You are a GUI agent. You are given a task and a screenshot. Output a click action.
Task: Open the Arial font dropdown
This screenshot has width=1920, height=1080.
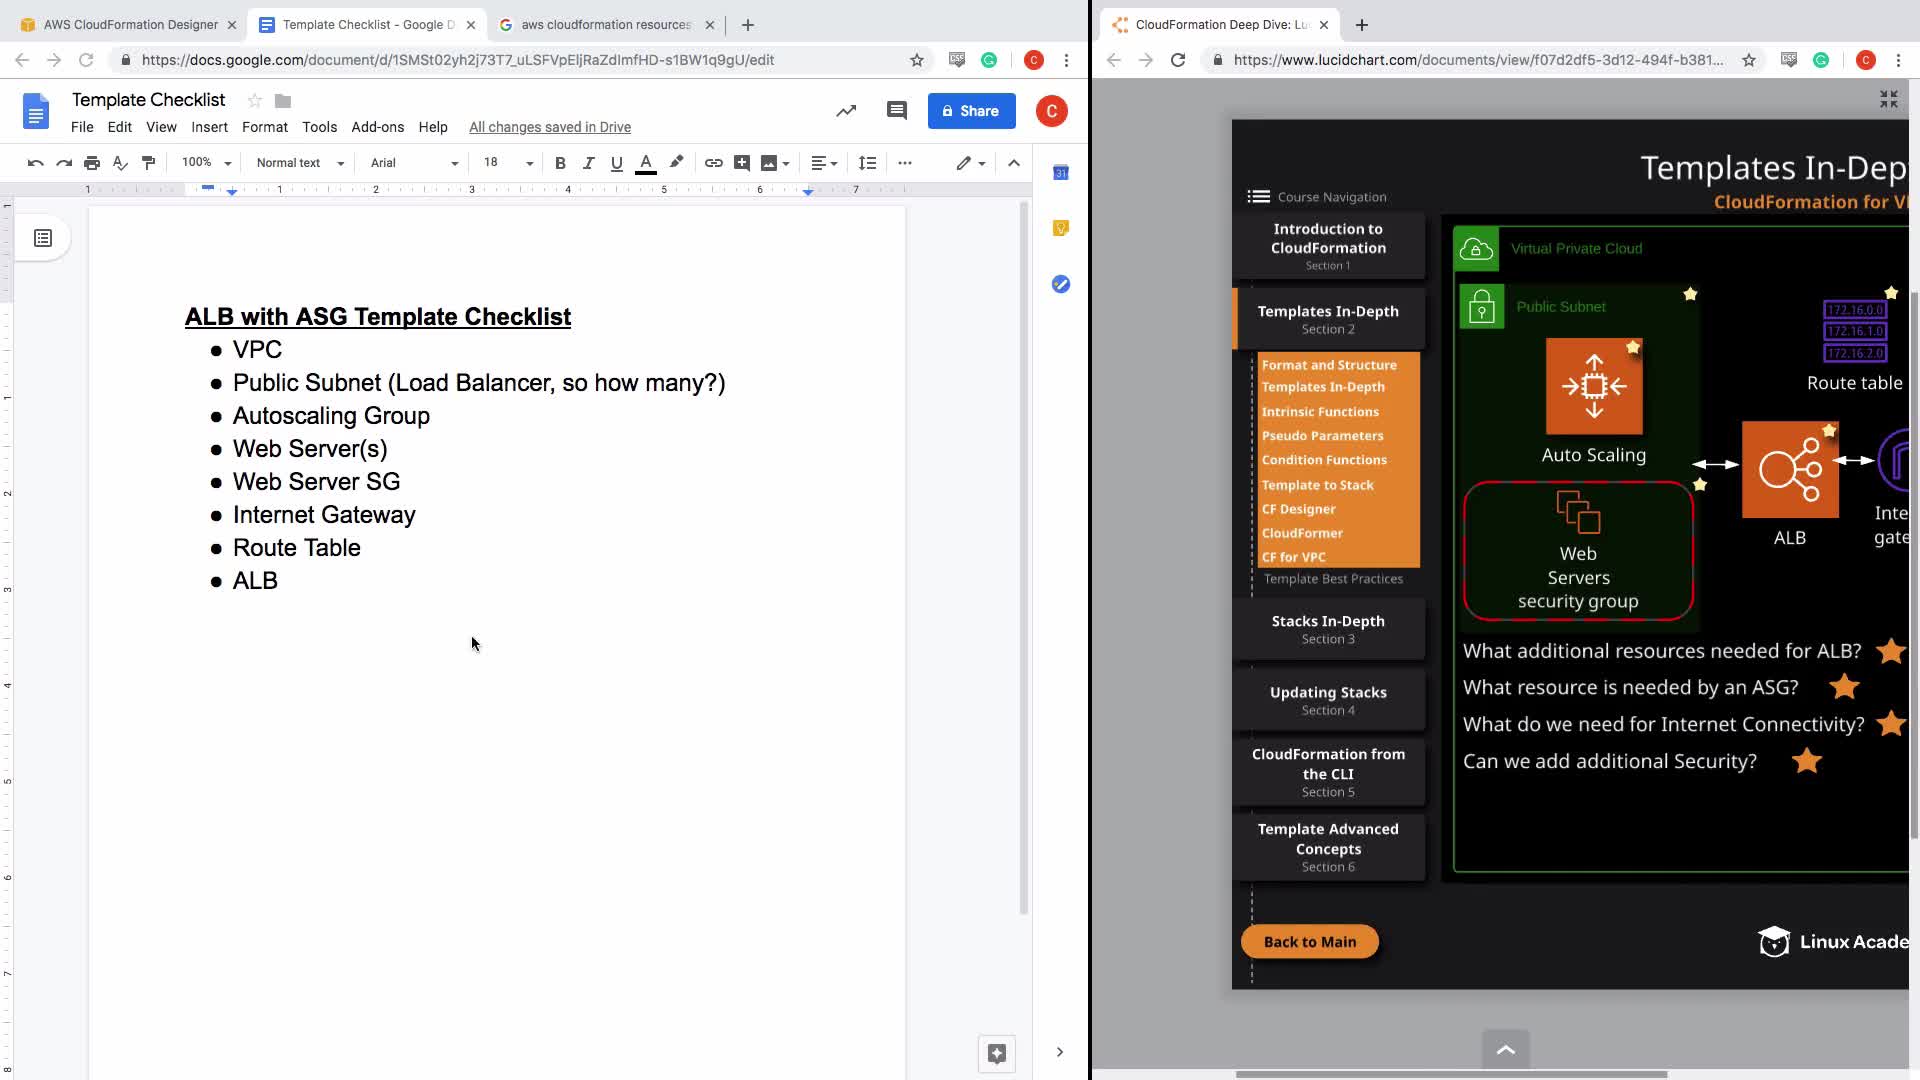(413, 163)
